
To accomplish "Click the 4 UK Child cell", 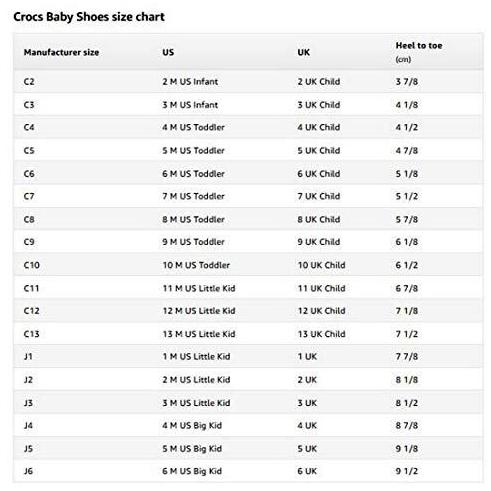I will [319, 127].
